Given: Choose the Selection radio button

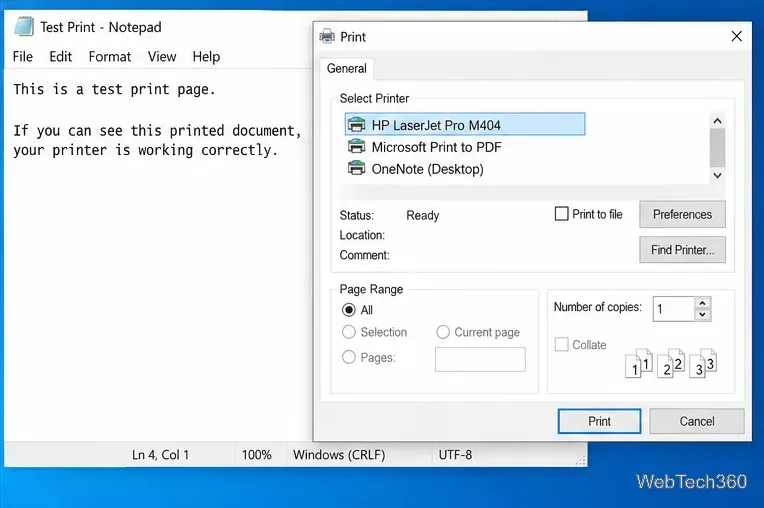Looking at the screenshot, I should 348,332.
